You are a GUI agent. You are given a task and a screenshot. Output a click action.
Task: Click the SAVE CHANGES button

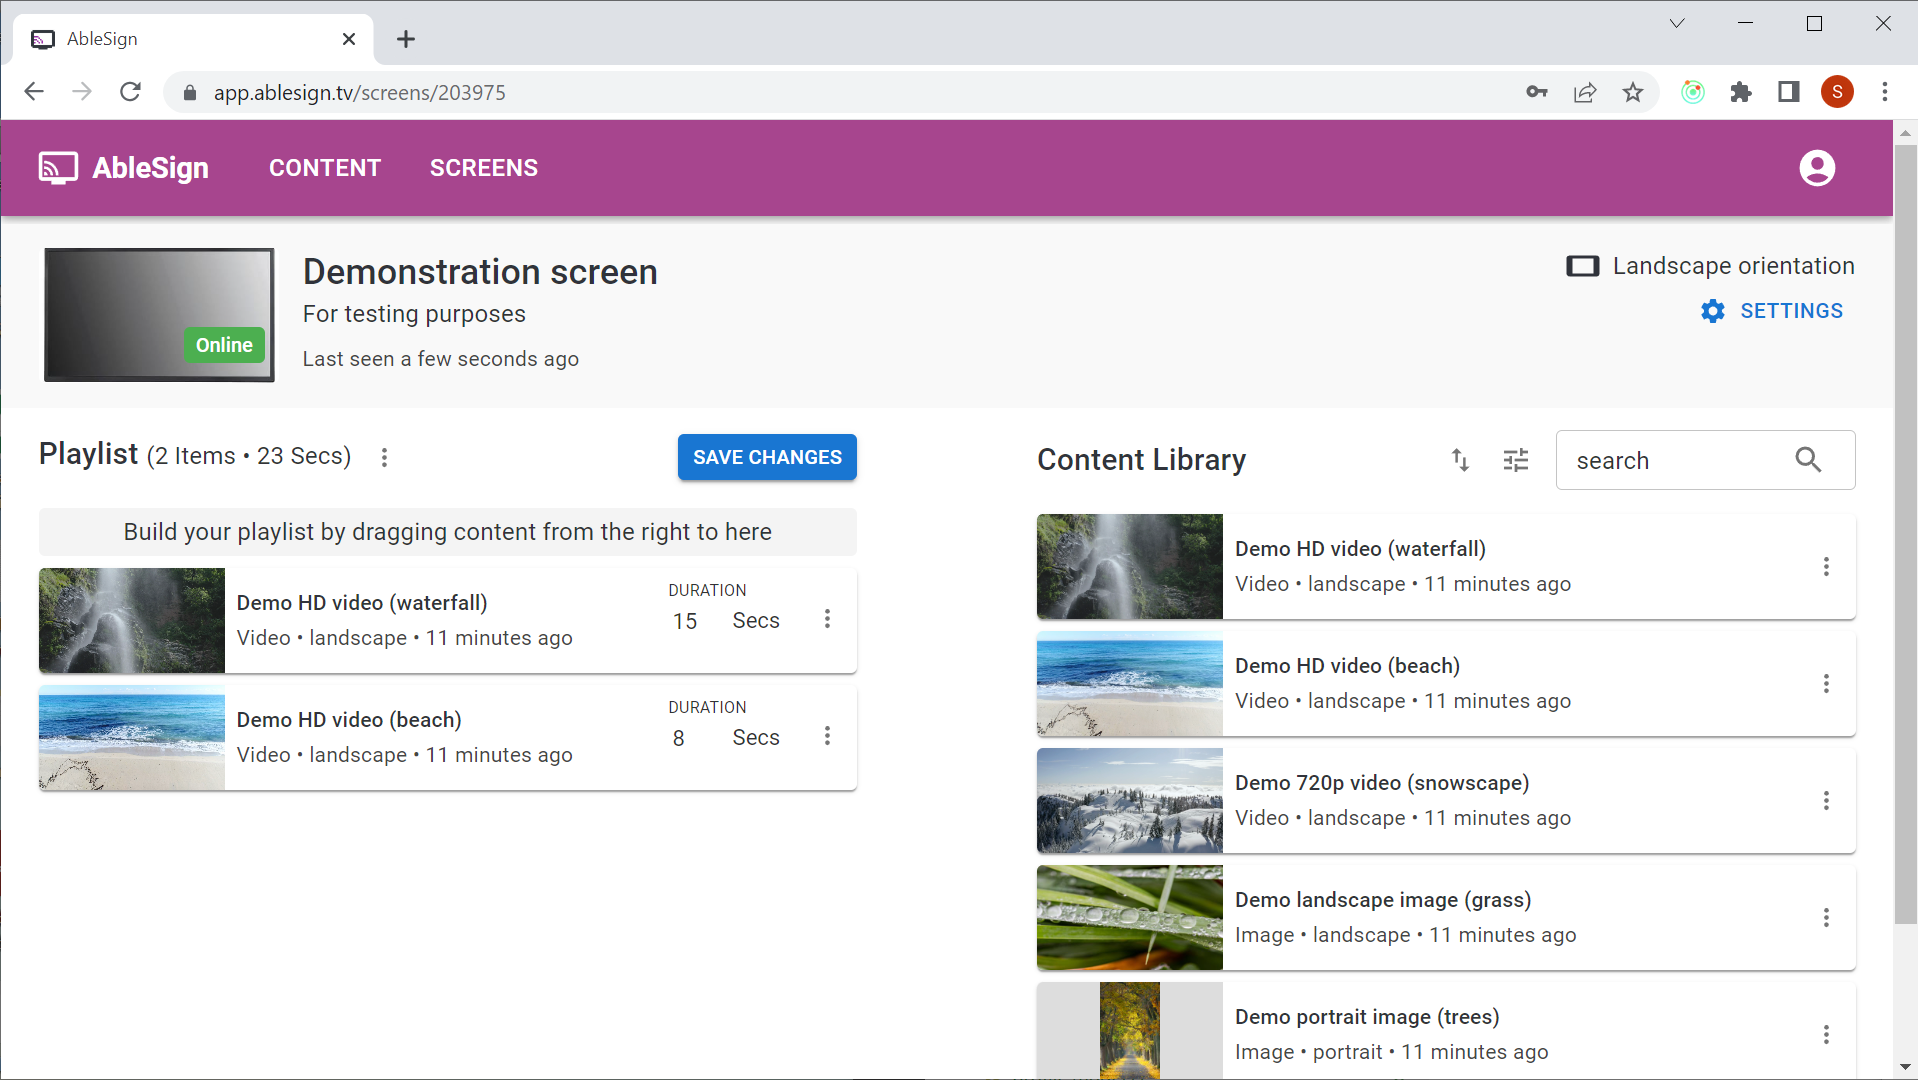766,457
